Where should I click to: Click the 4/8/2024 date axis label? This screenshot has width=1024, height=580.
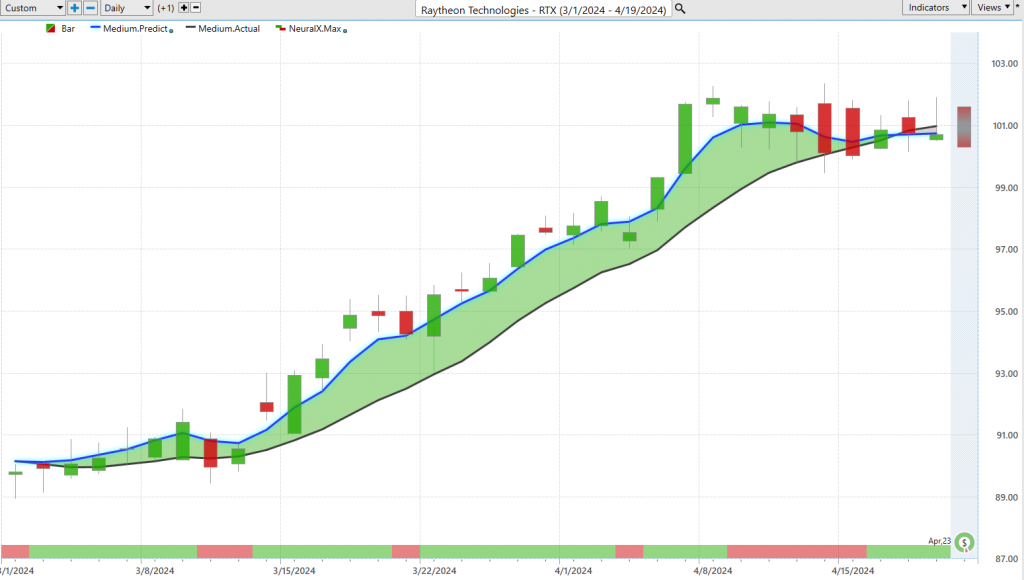point(712,571)
